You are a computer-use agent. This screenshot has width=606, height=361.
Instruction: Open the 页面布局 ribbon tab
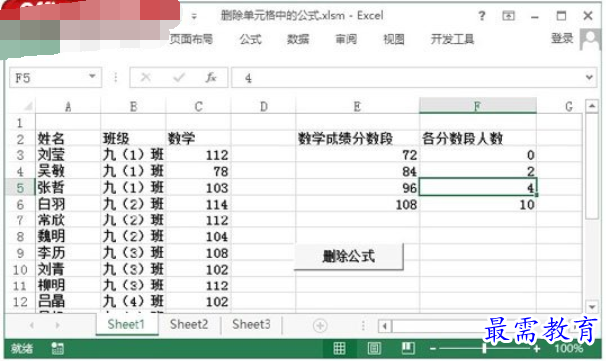point(191,39)
